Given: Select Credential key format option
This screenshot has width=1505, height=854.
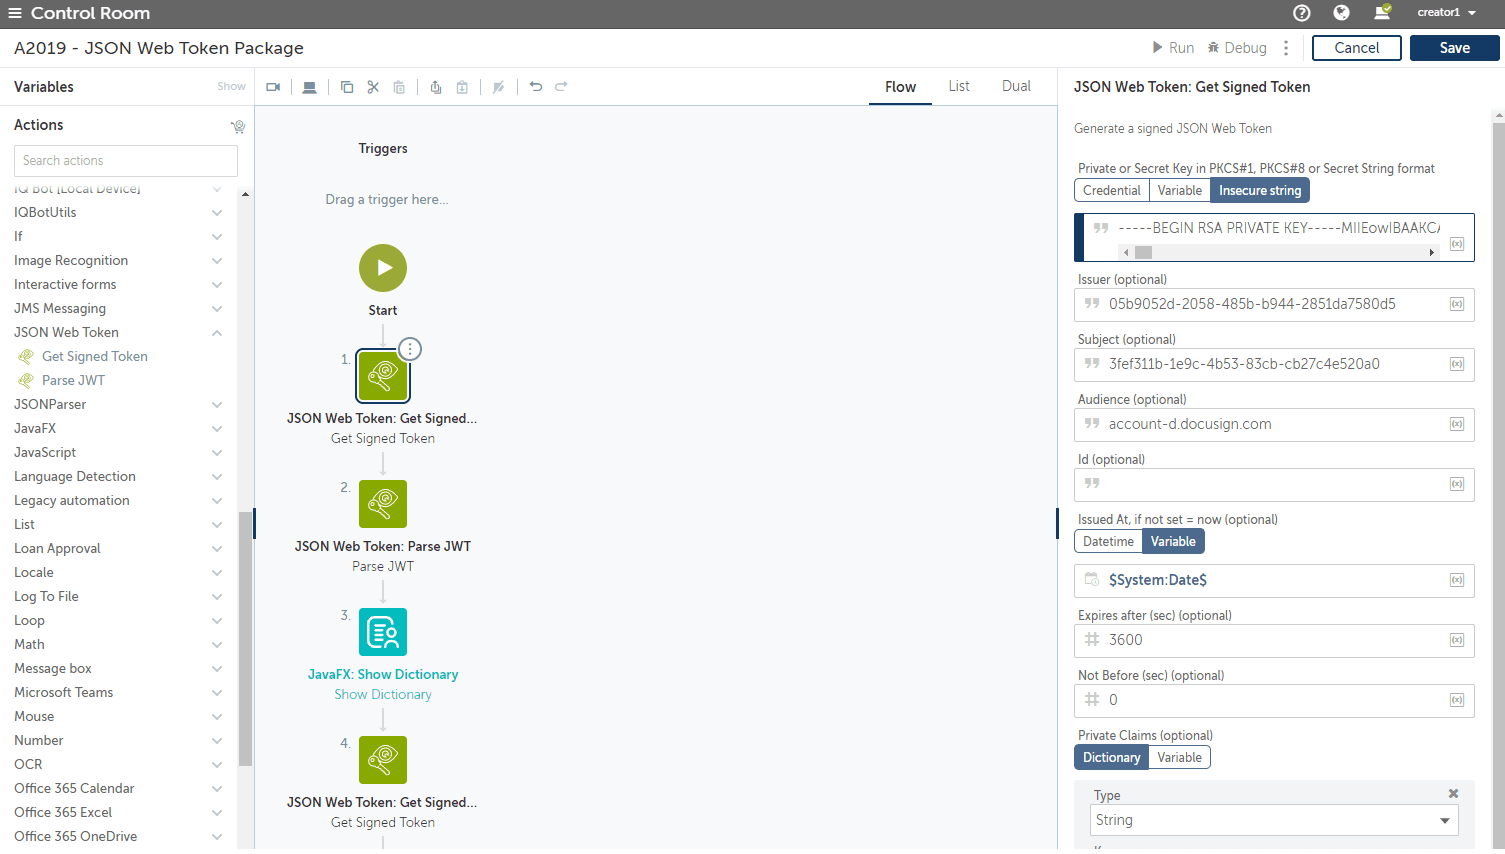Looking at the screenshot, I should click(1111, 190).
